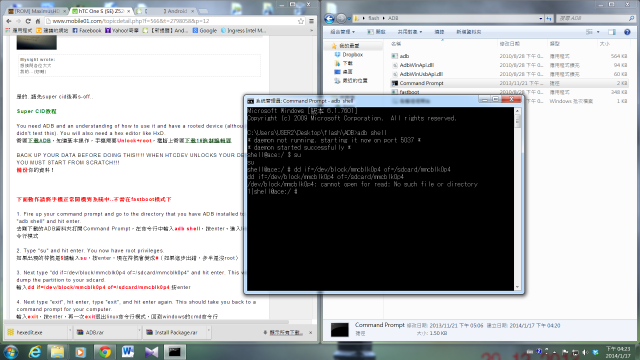The height and width of the screenshot is (360, 640).
Task: Open the view options dropdown arrow
Action: click(598, 32)
